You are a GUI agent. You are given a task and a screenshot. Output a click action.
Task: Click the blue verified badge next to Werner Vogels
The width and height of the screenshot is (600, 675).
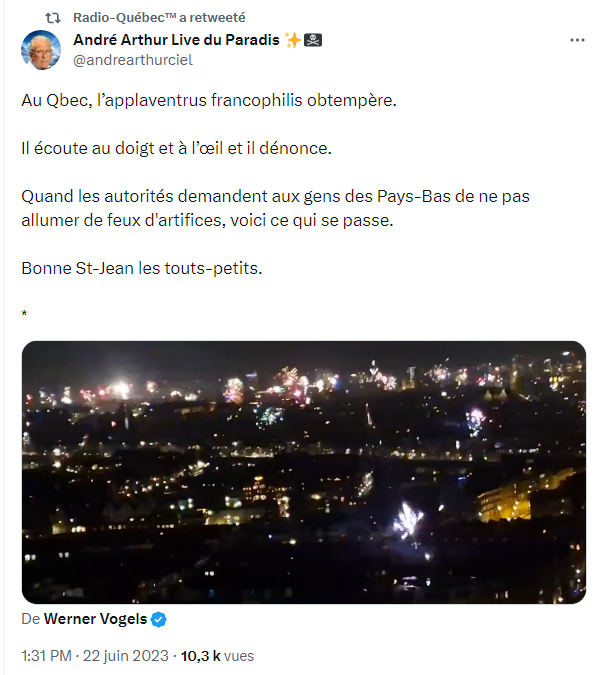point(159,619)
